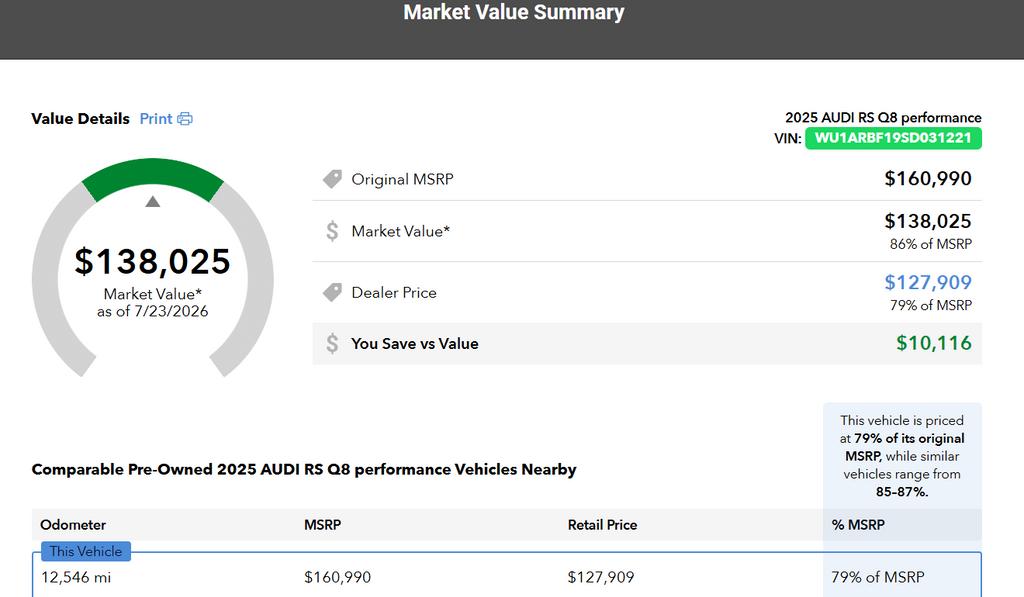This screenshot has height=597, width=1024.
Task: Click the printer icon beside Print
Action: tap(185, 119)
